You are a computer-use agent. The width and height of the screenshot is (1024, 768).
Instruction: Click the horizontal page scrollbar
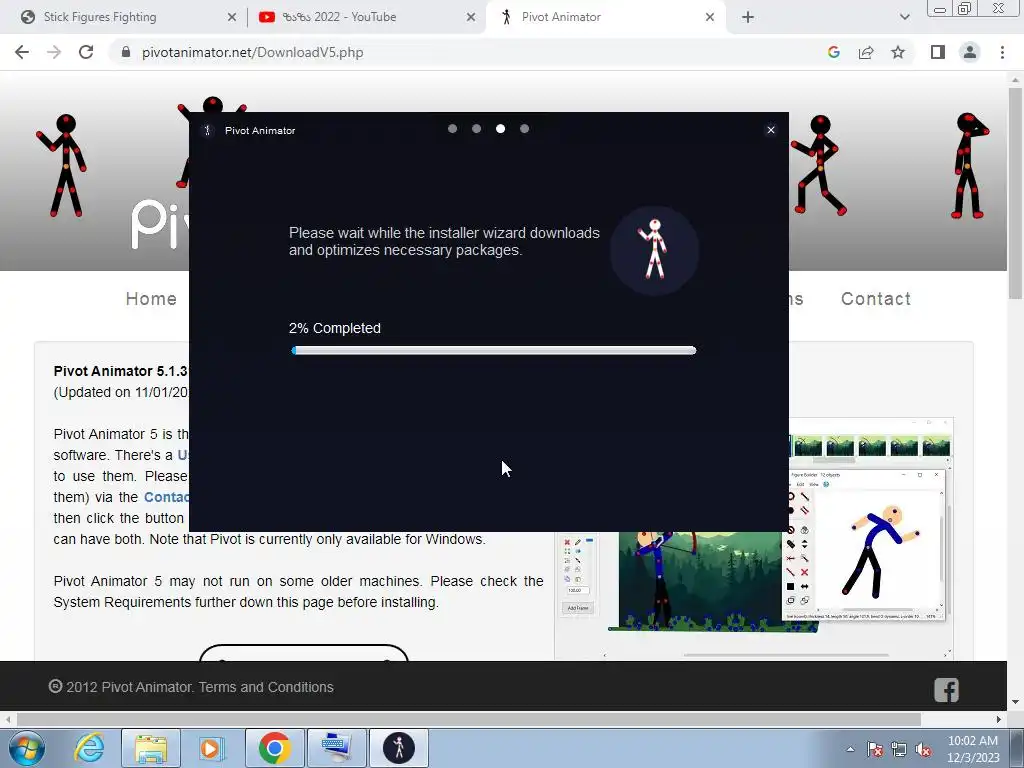(468, 719)
